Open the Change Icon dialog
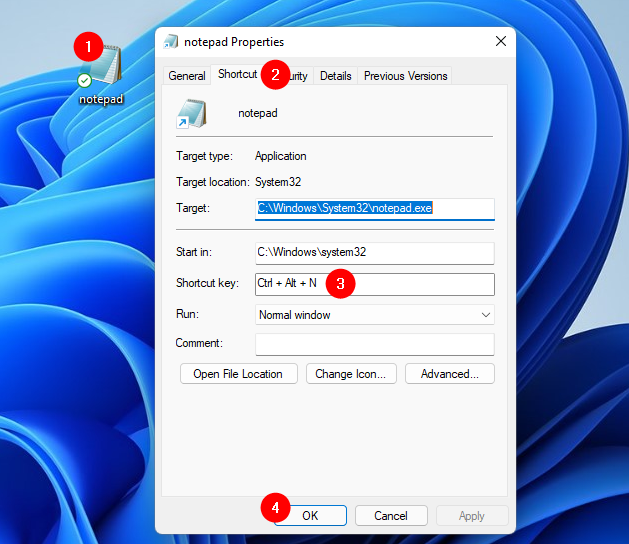Viewport: 629px width, 544px height. pyautogui.click(x=351, y=374)
